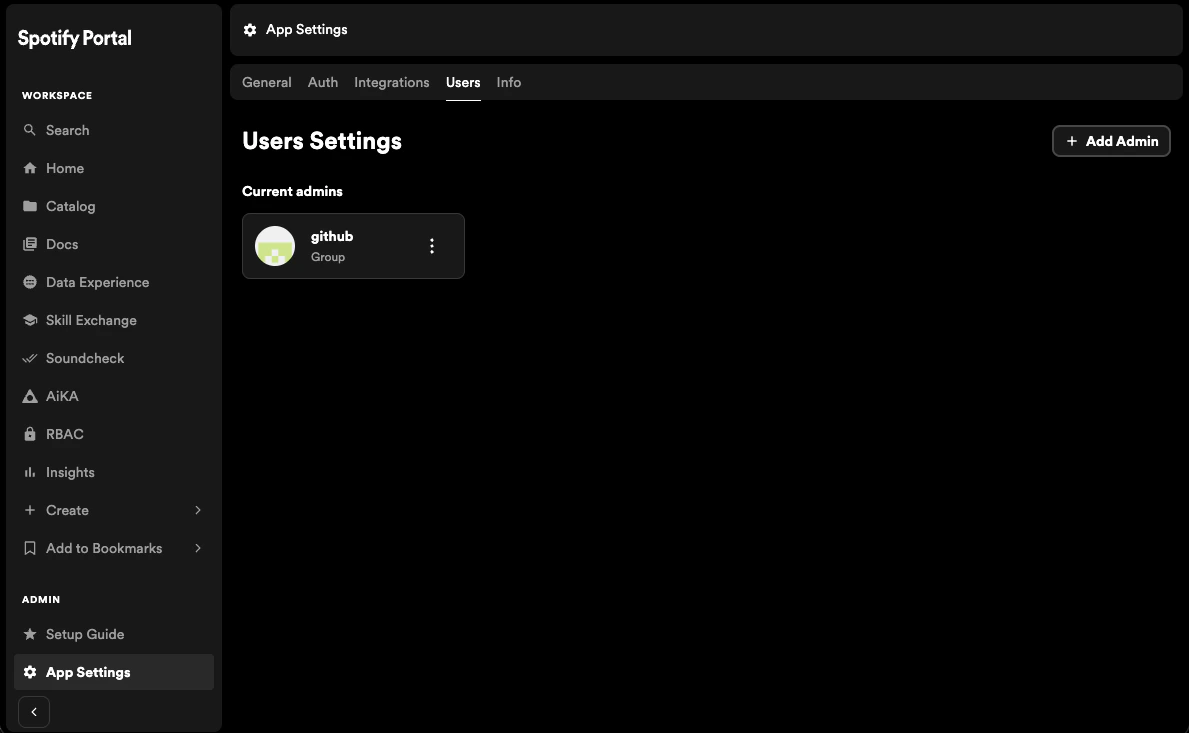Click the github admin name text

pyautogui.click(x=332, y=237)
